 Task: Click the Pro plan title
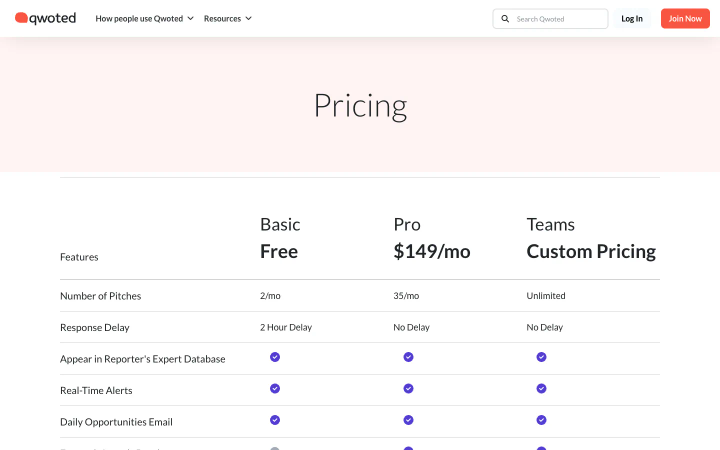coord(407,225)
